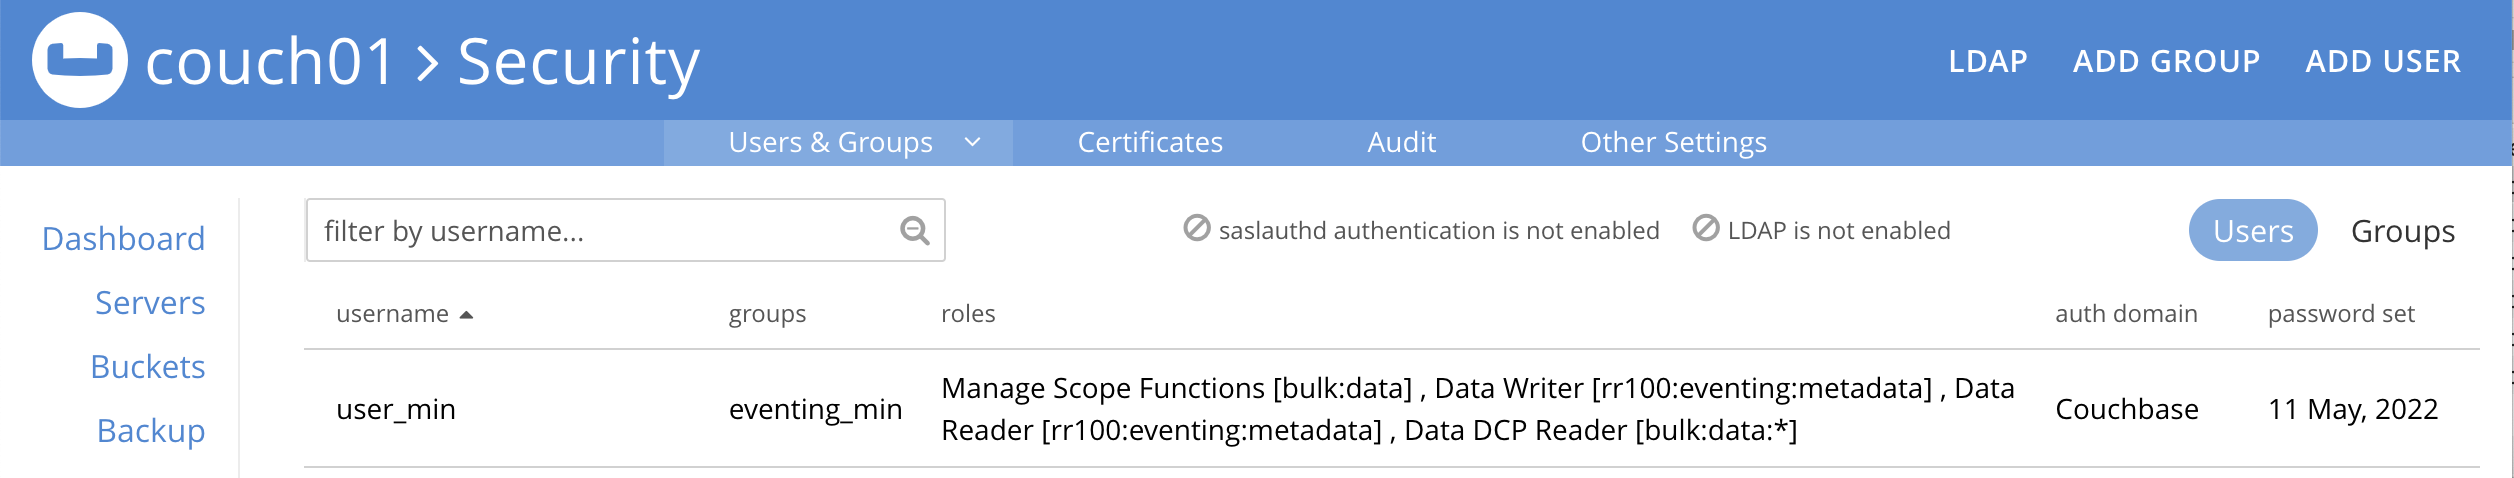Click the ADD GROUP button

(2166, 62)
